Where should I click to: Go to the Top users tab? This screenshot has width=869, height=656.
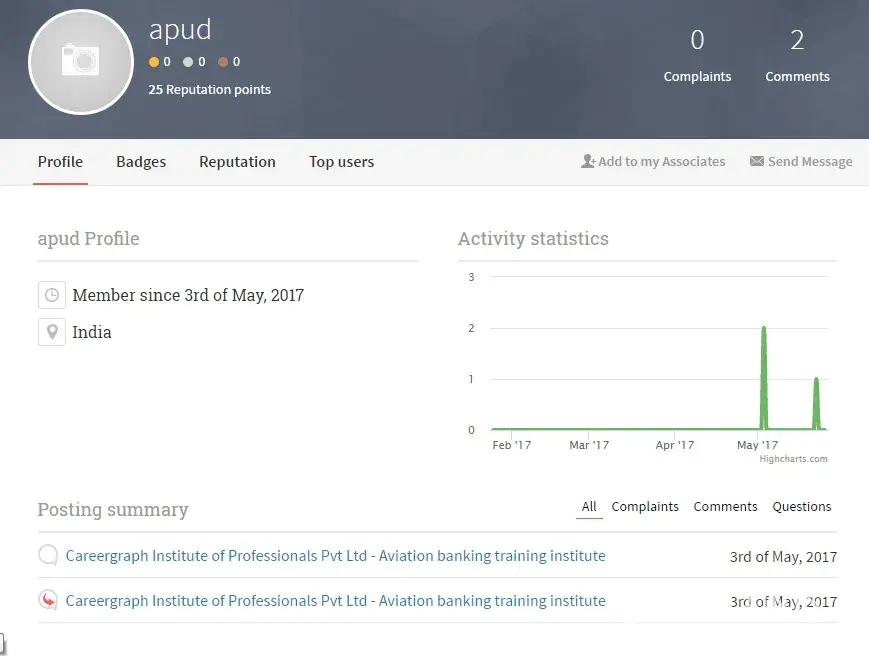pyautogui.click(x=341, y=162)
